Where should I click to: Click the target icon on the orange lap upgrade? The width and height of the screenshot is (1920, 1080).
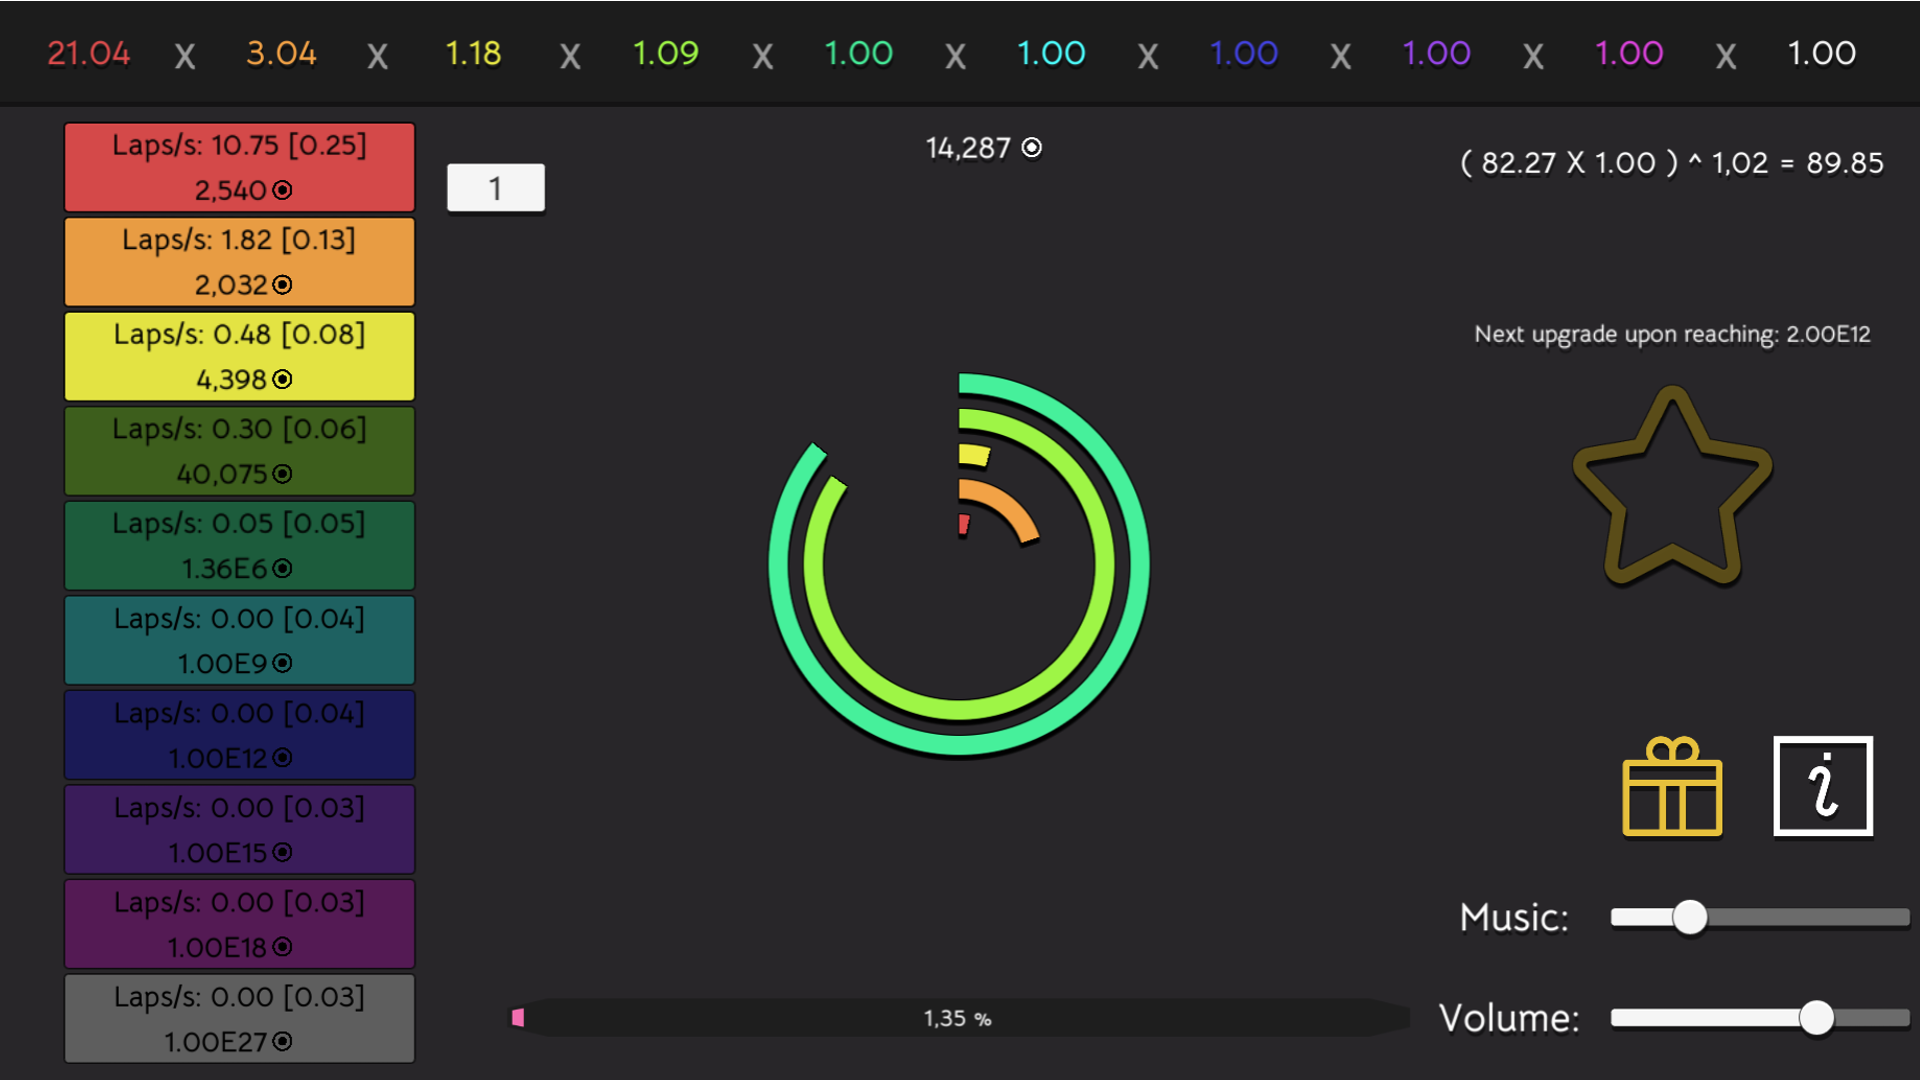[282, 285]
